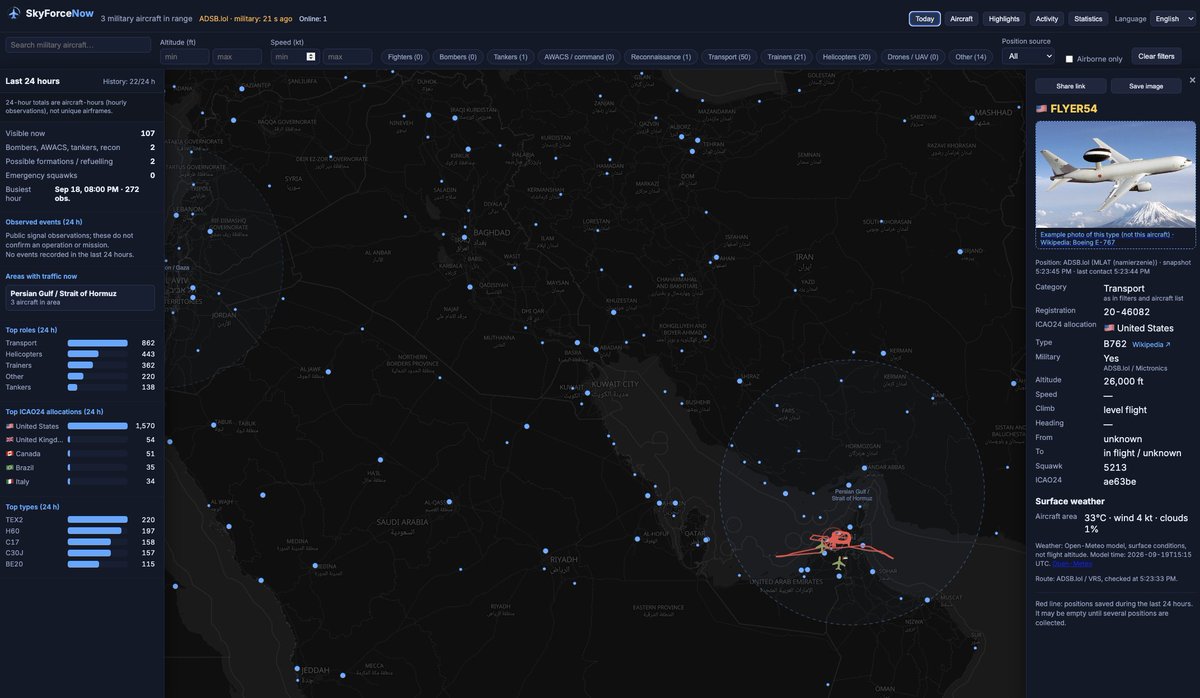
Task: Click the Italy flag in allocations list
Action: [10, 481]
